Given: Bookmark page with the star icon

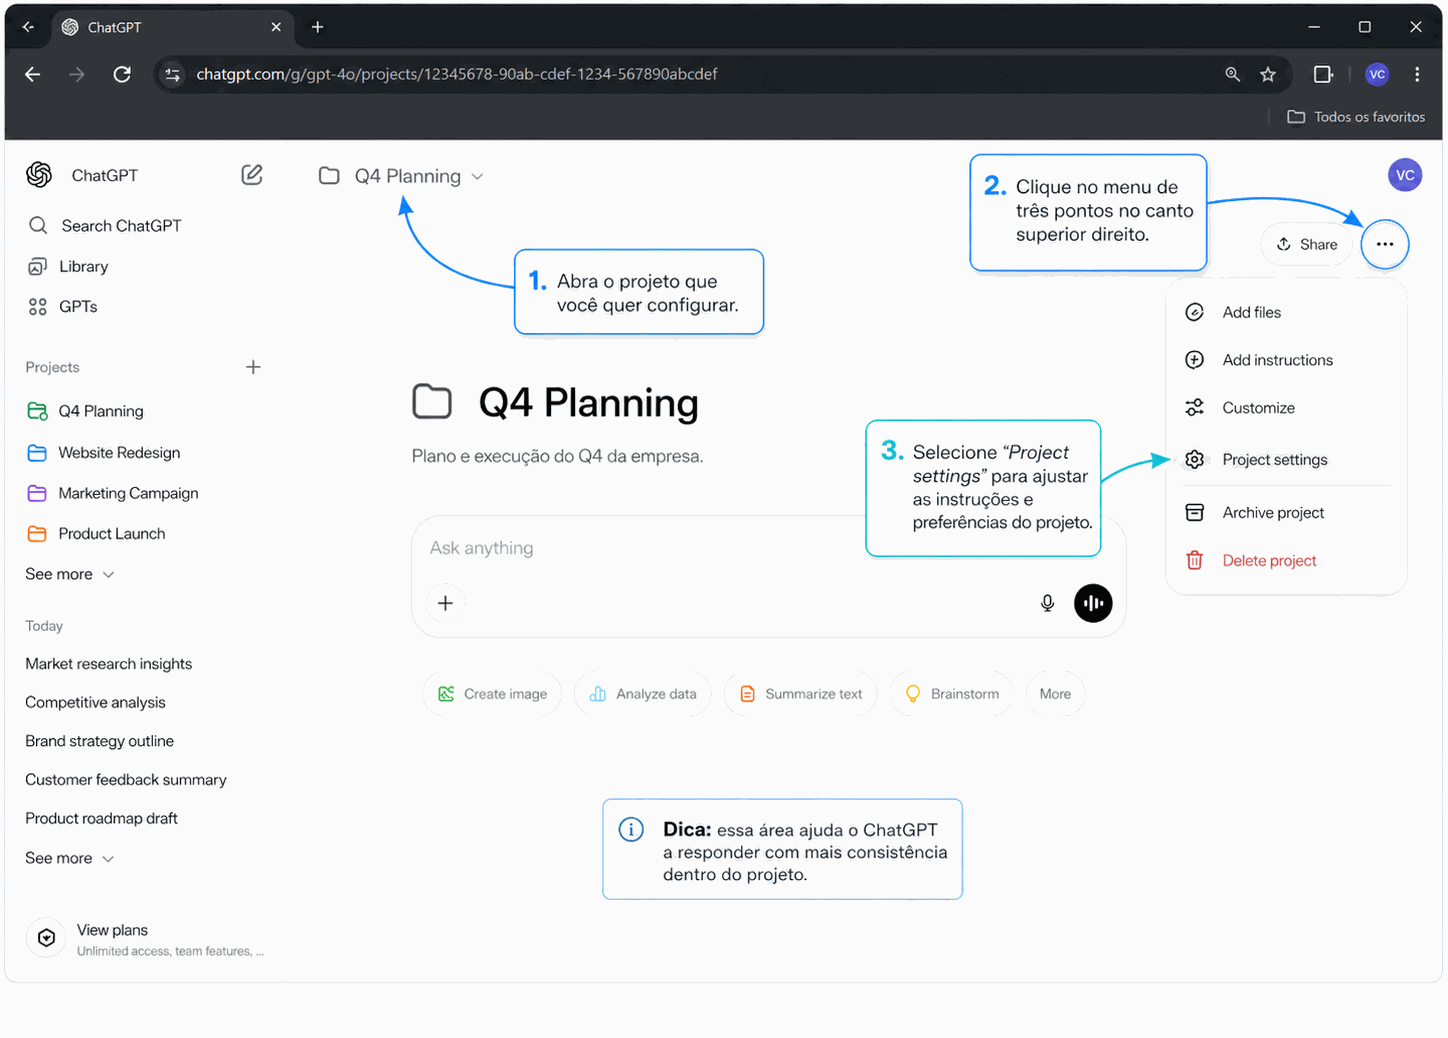Looking at the screenshot, I should pos(1268,74).
